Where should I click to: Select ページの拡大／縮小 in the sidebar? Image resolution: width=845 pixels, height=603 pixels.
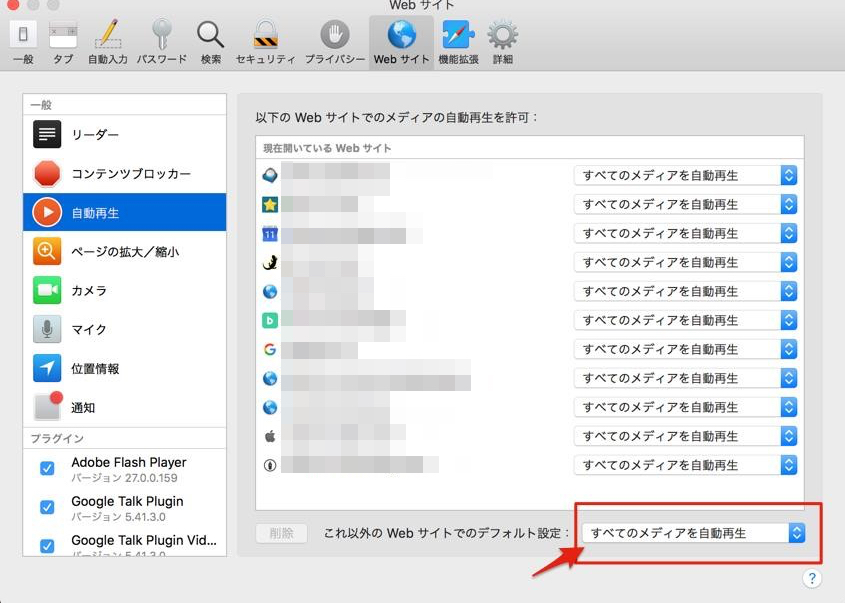coord(124,252)
